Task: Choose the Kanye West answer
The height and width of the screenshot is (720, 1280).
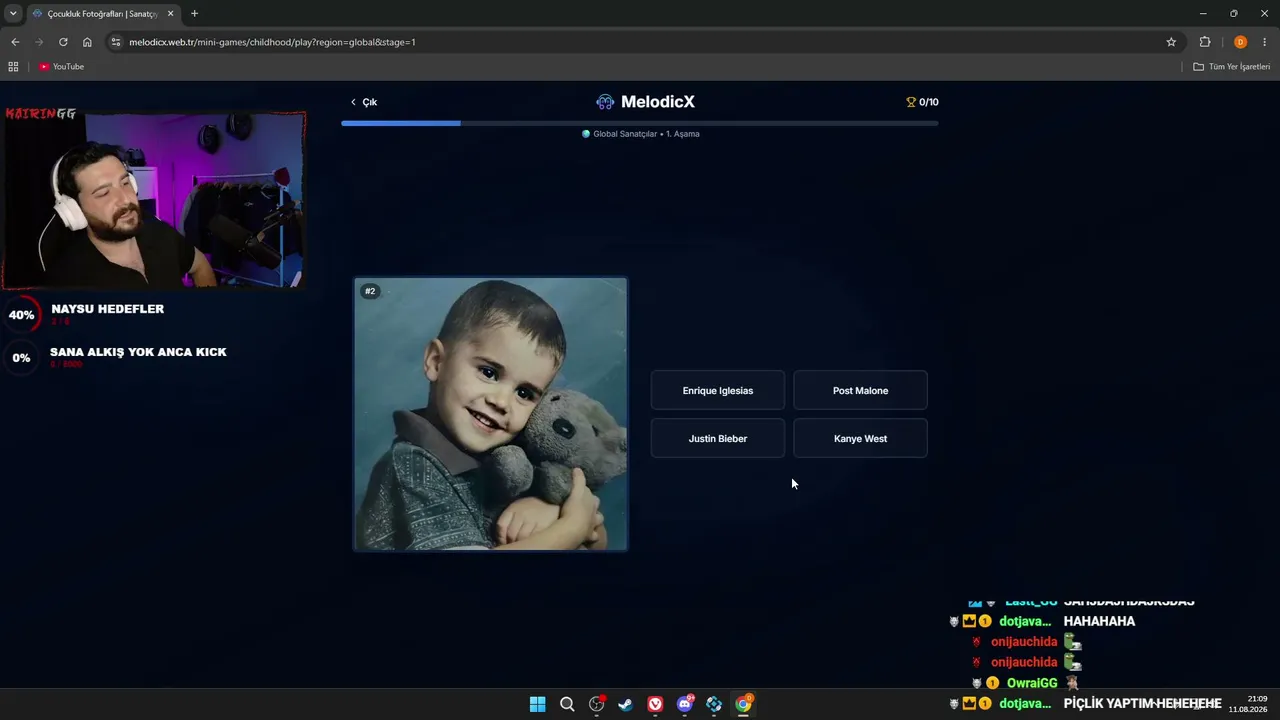Action: point(860,439)
